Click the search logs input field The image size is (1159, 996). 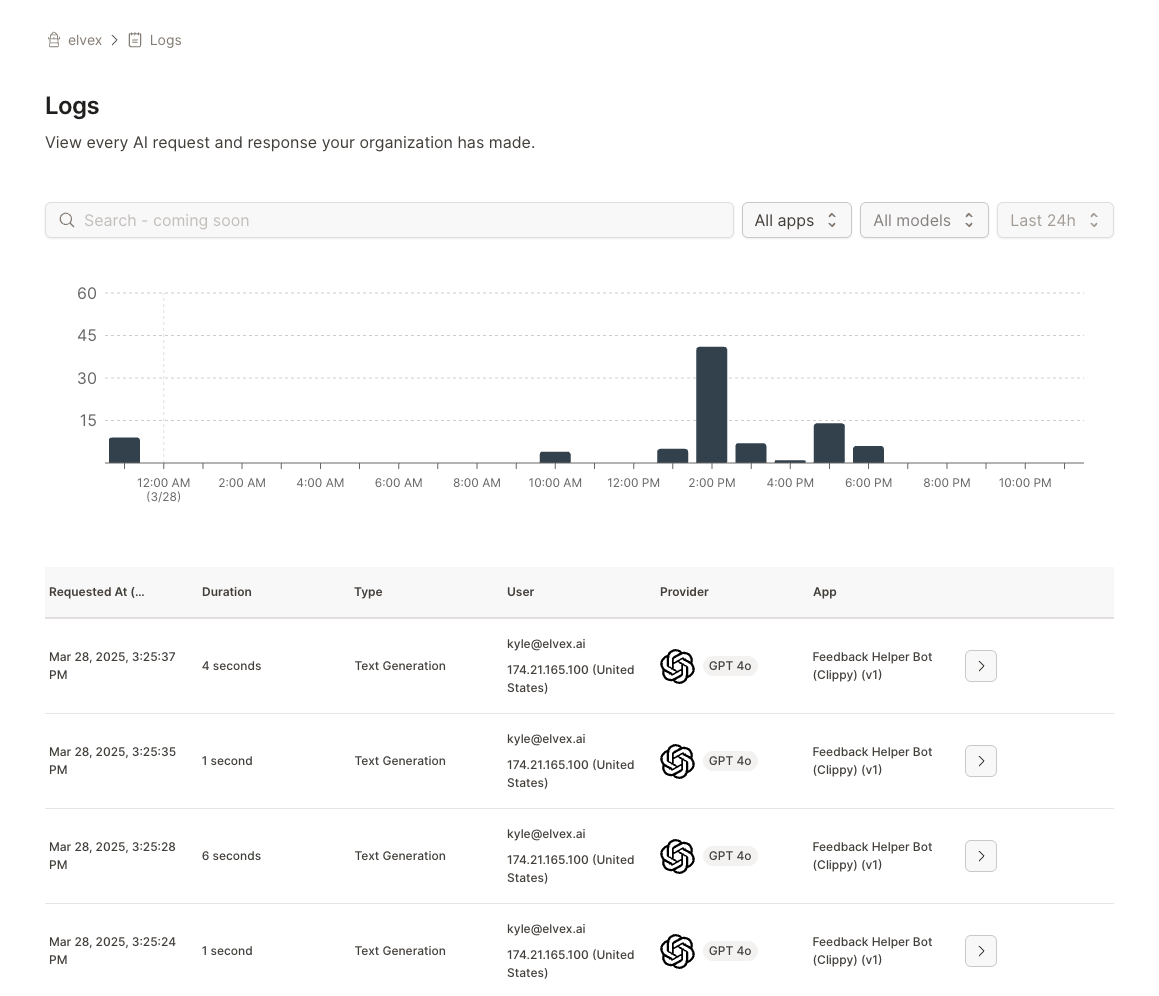tap(400, 220)
